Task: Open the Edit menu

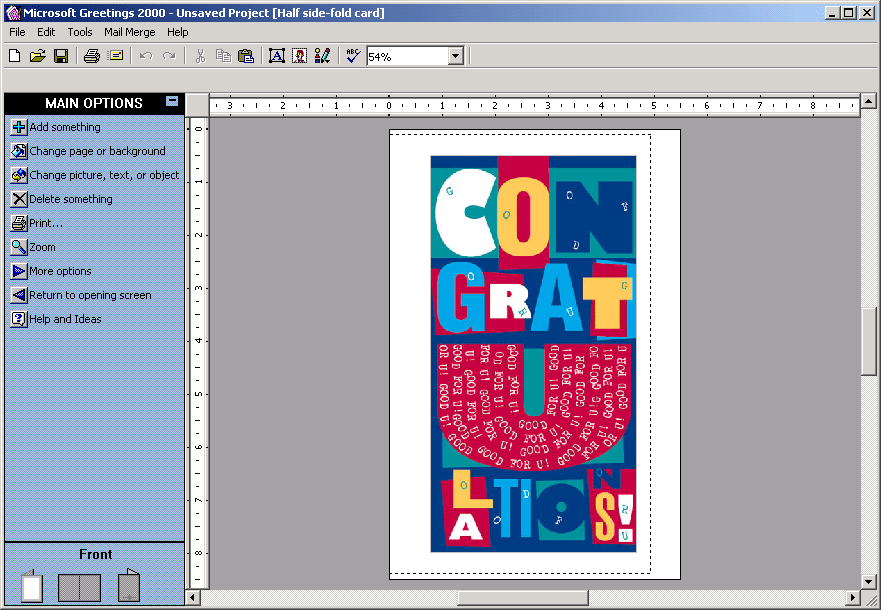Action: 46,32
